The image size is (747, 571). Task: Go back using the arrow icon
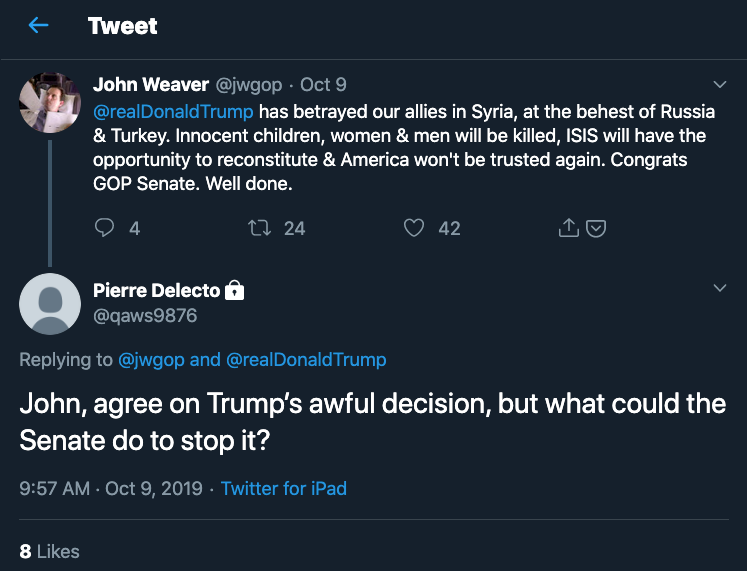click(x=38, y=26)
